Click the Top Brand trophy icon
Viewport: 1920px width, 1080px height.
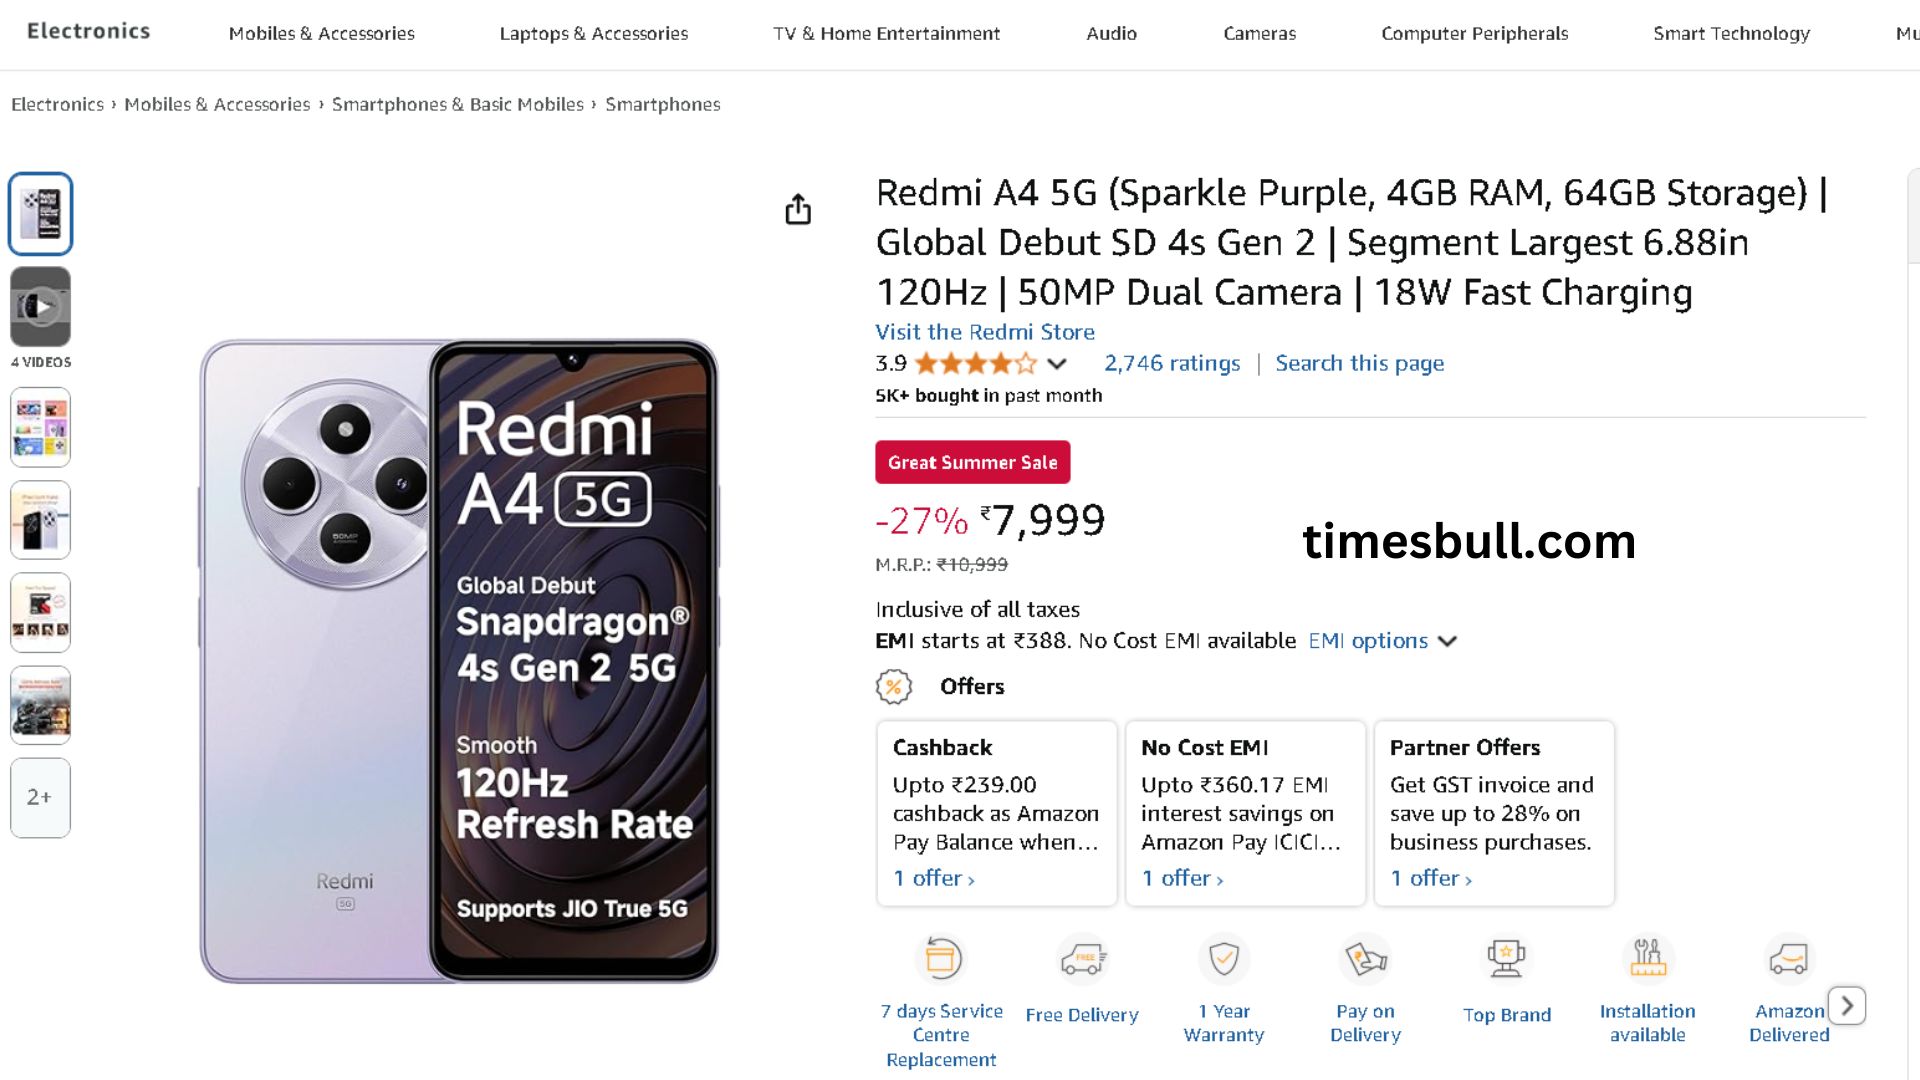click(1506, 959)
